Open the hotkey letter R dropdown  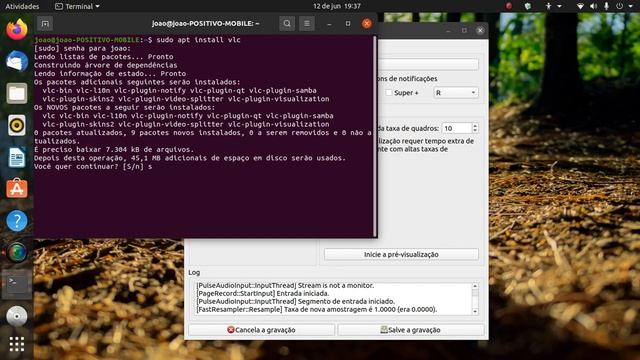click(456, 93)
